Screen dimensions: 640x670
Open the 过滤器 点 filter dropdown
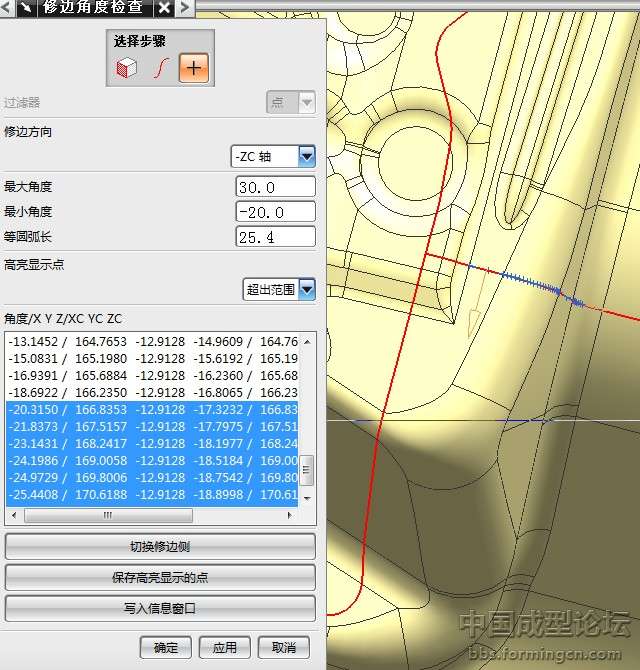point(306,103)
